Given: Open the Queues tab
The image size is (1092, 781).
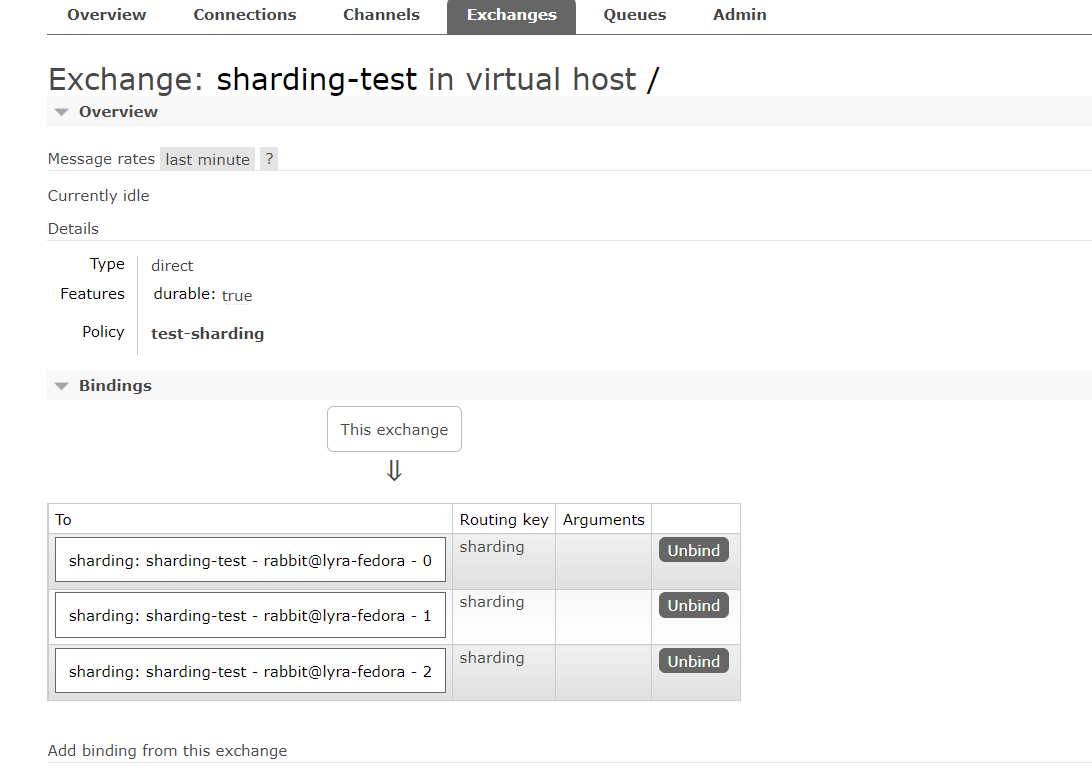Looking at the screenshot, I should (634, 15).
